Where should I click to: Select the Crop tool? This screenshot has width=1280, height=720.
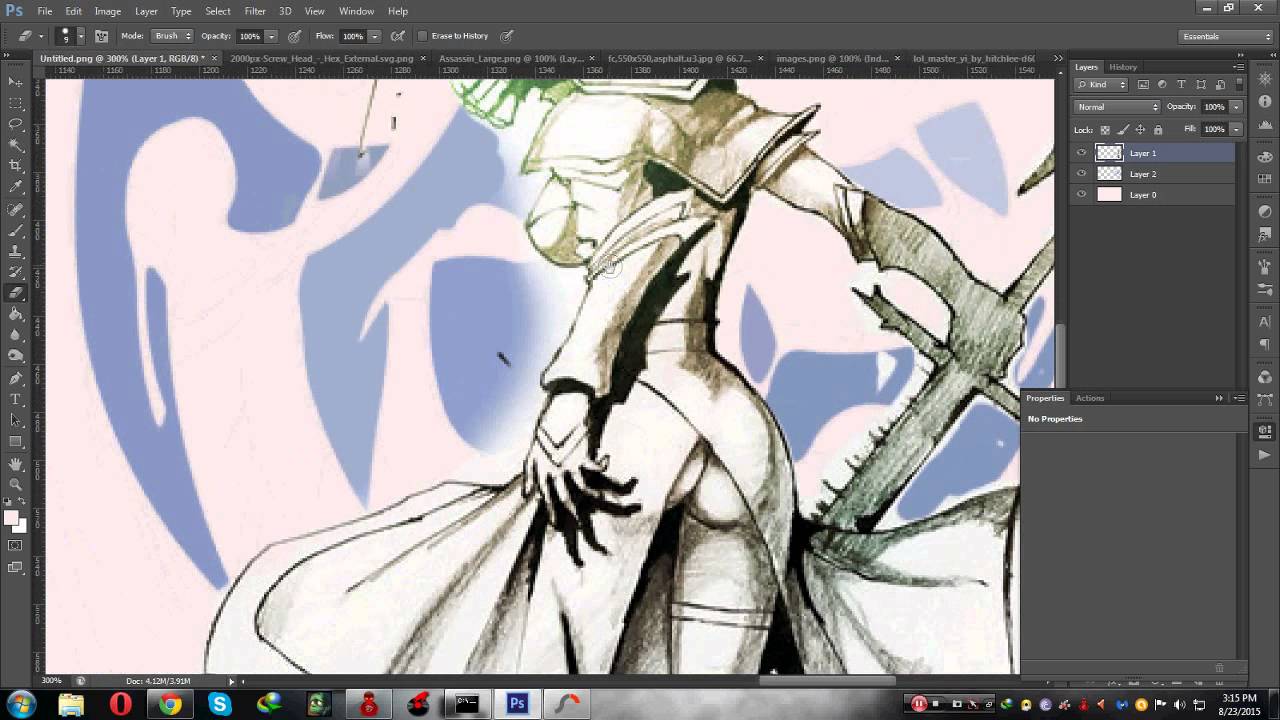tap(15, 166)
